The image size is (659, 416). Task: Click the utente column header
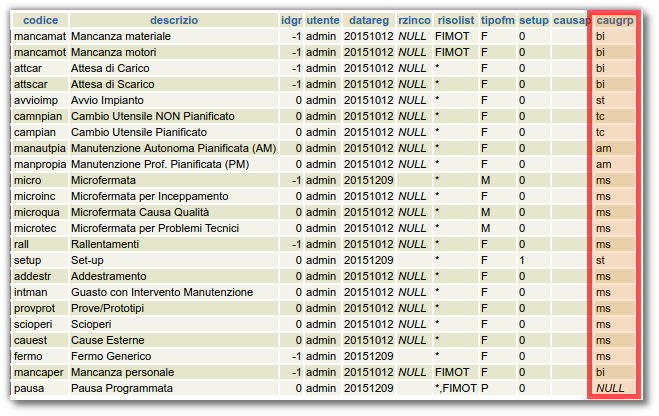(x=322, y=20)
